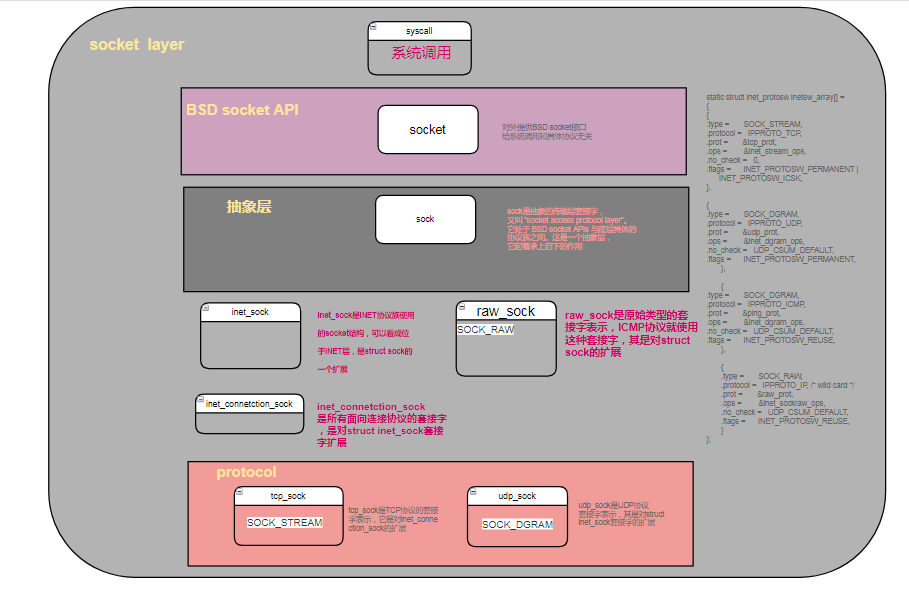The image size is (909, 594).
Task: Click the 'BSD socket API' heading
Action: pyautogui.click(x=242, y=110)
